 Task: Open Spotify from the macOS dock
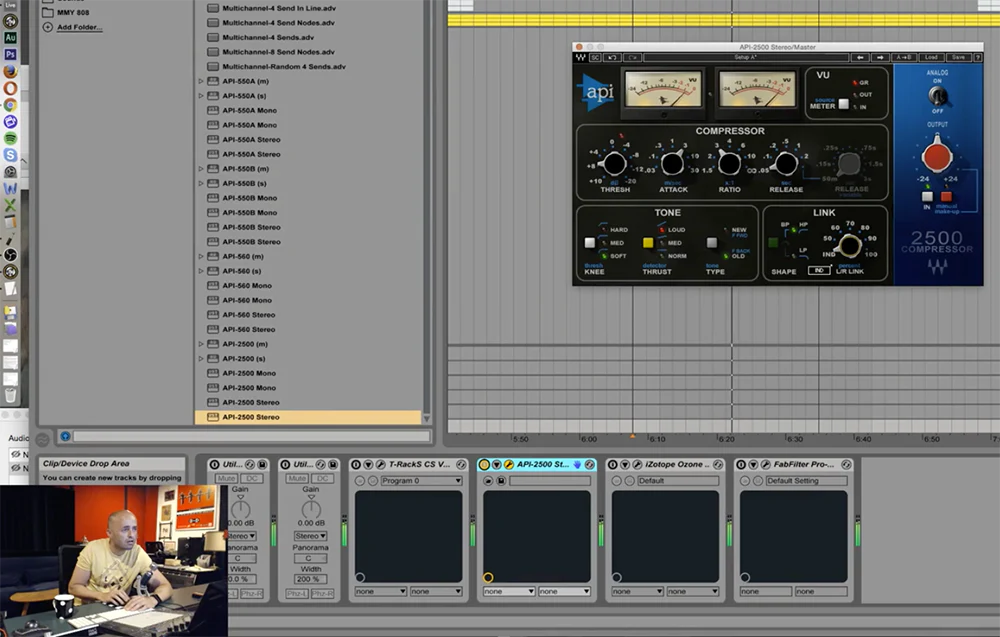point(10,138)
